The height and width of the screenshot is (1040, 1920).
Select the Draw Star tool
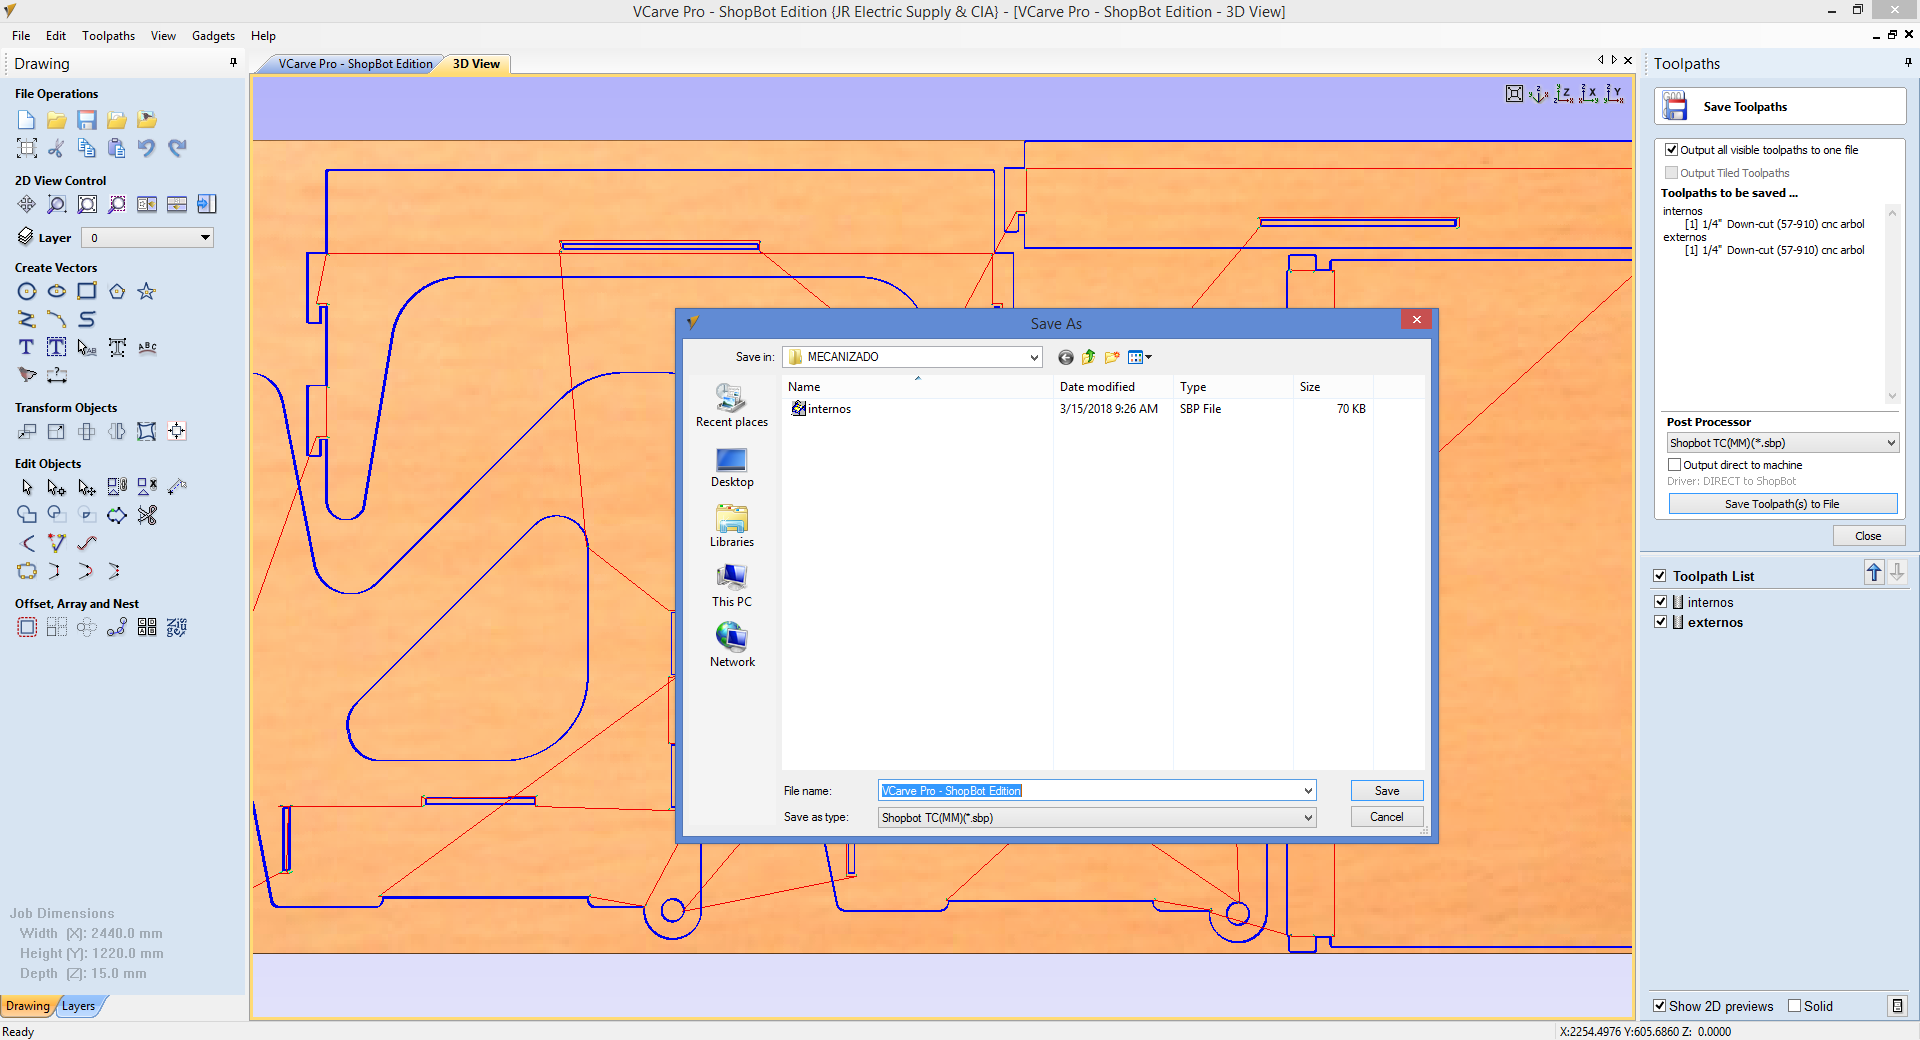147,291
